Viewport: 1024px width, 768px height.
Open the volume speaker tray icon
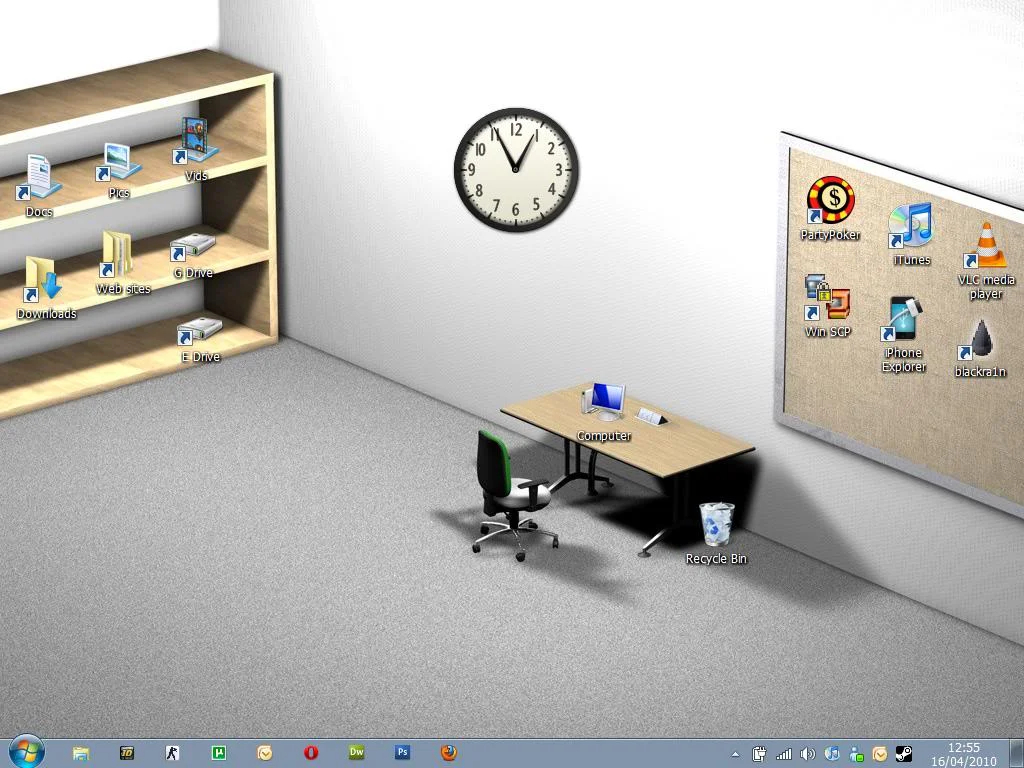point(808,754)
